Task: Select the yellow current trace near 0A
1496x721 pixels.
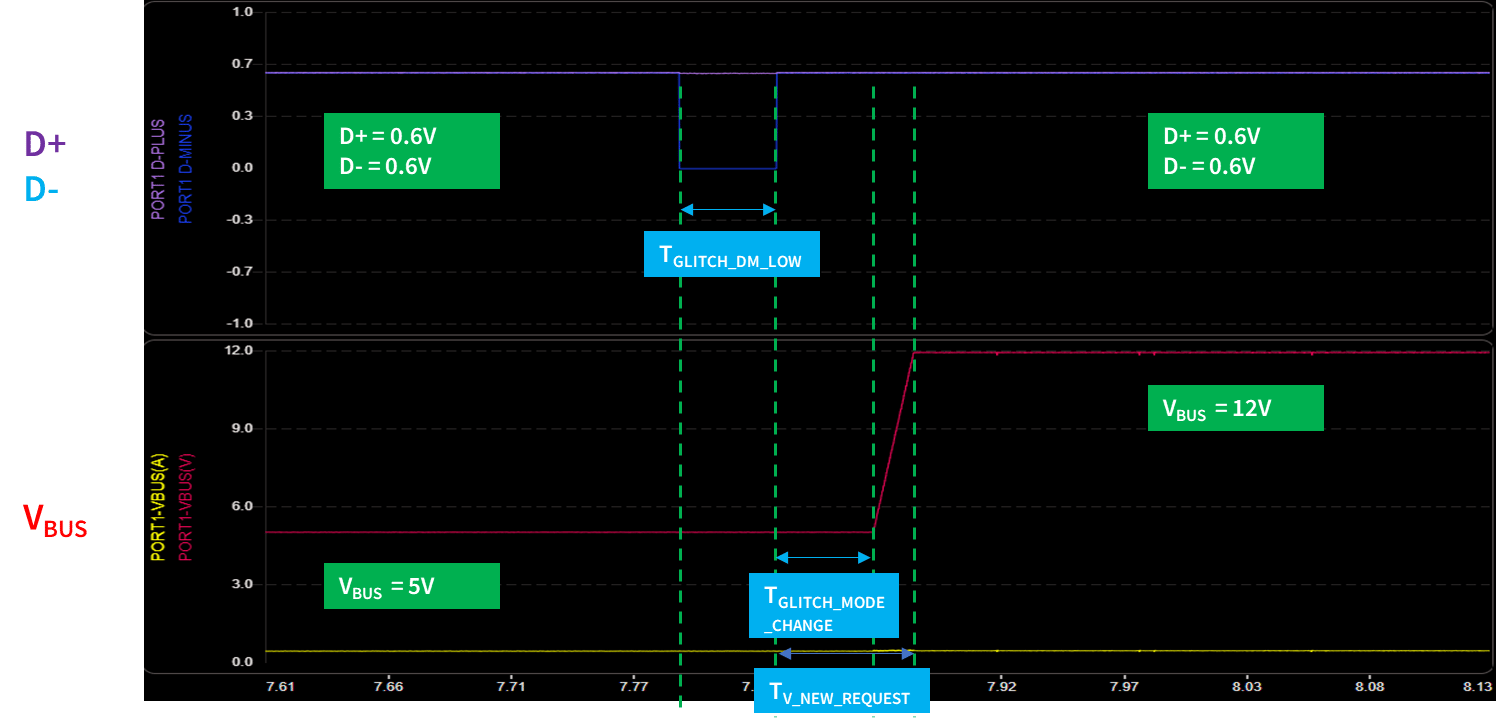Action: pos(500,649)
